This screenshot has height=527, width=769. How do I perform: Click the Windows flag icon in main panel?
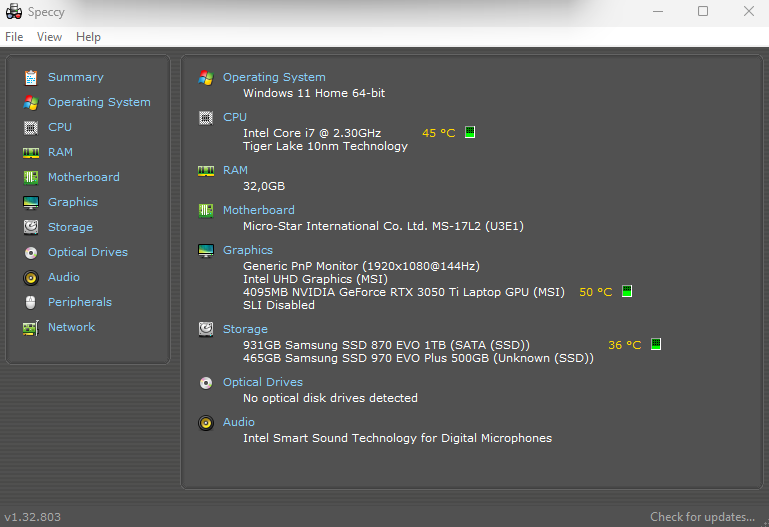206,77
